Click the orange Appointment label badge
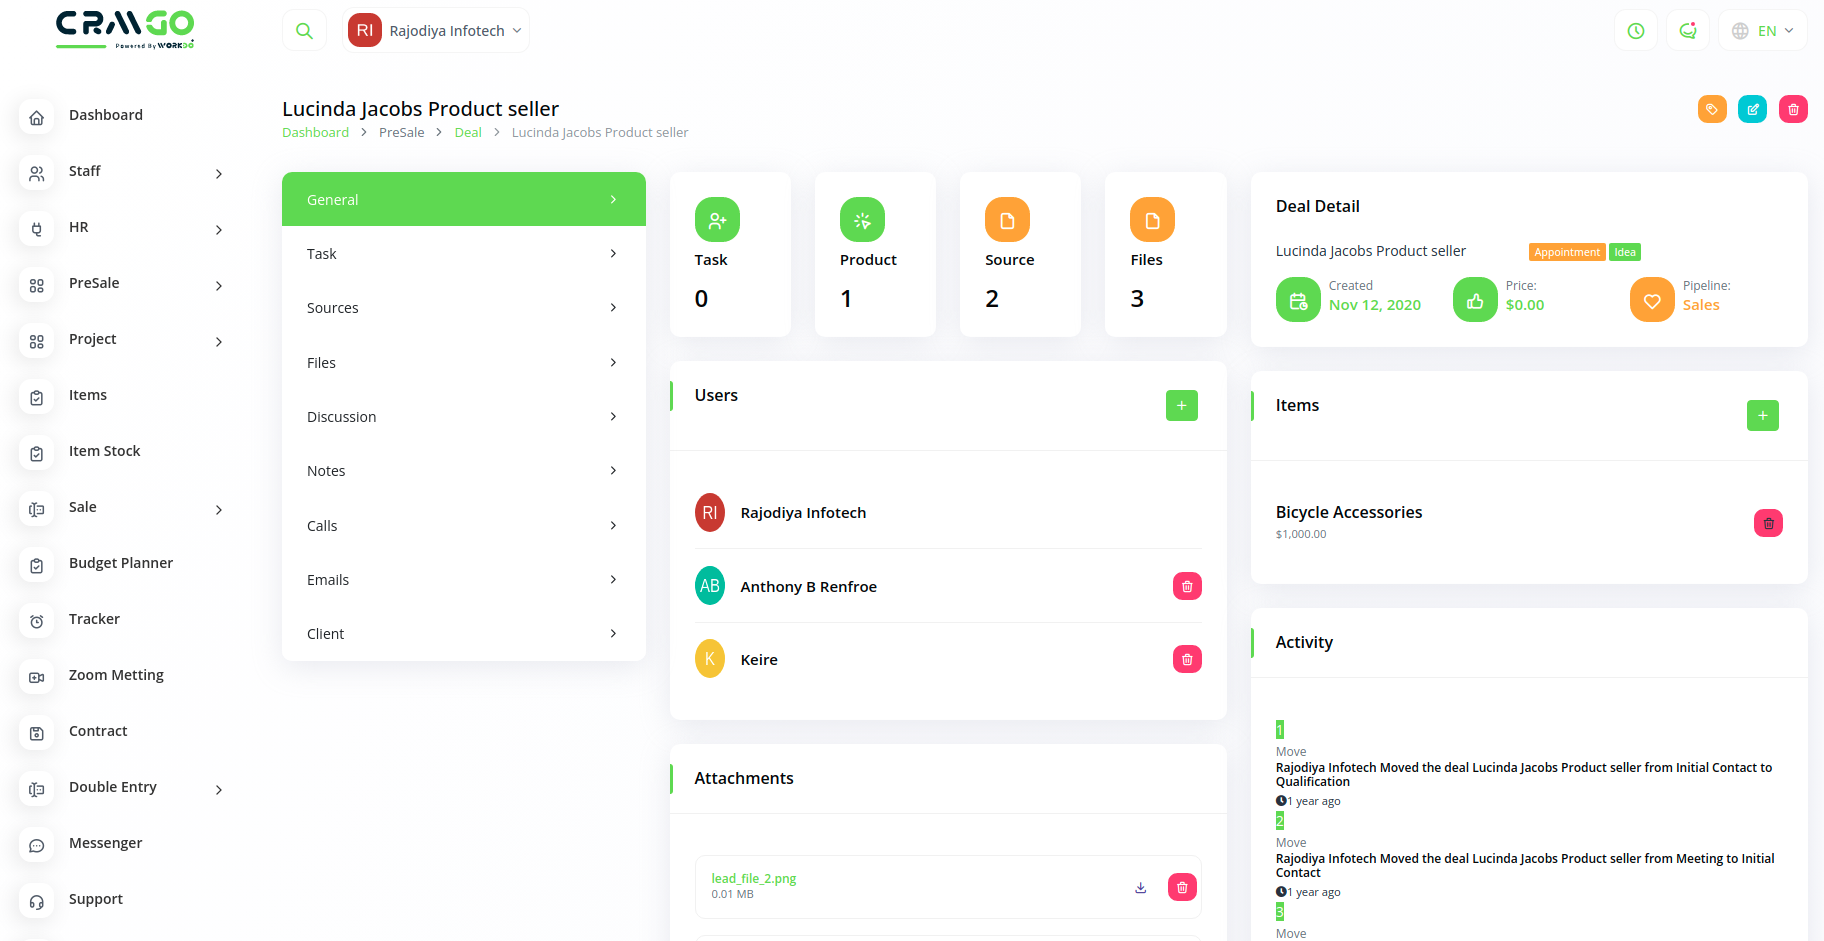 [1567, 252]
